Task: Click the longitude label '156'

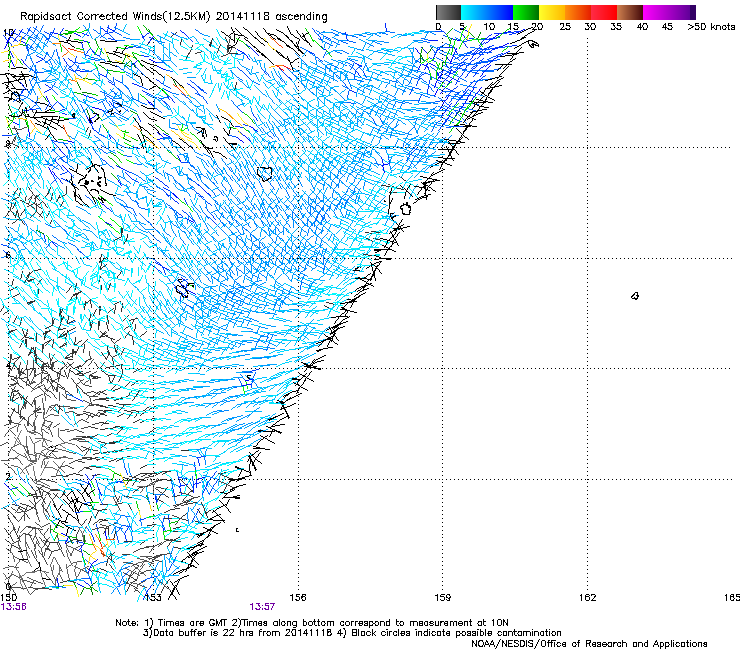Action: coord(298,598)
